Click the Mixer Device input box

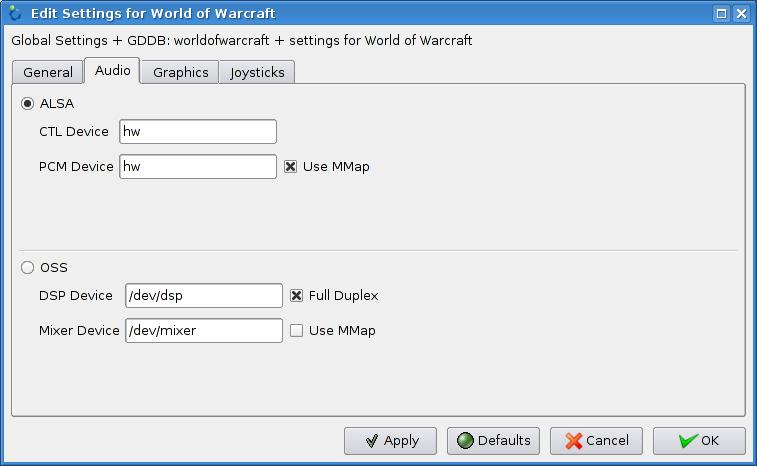point(203,330)
